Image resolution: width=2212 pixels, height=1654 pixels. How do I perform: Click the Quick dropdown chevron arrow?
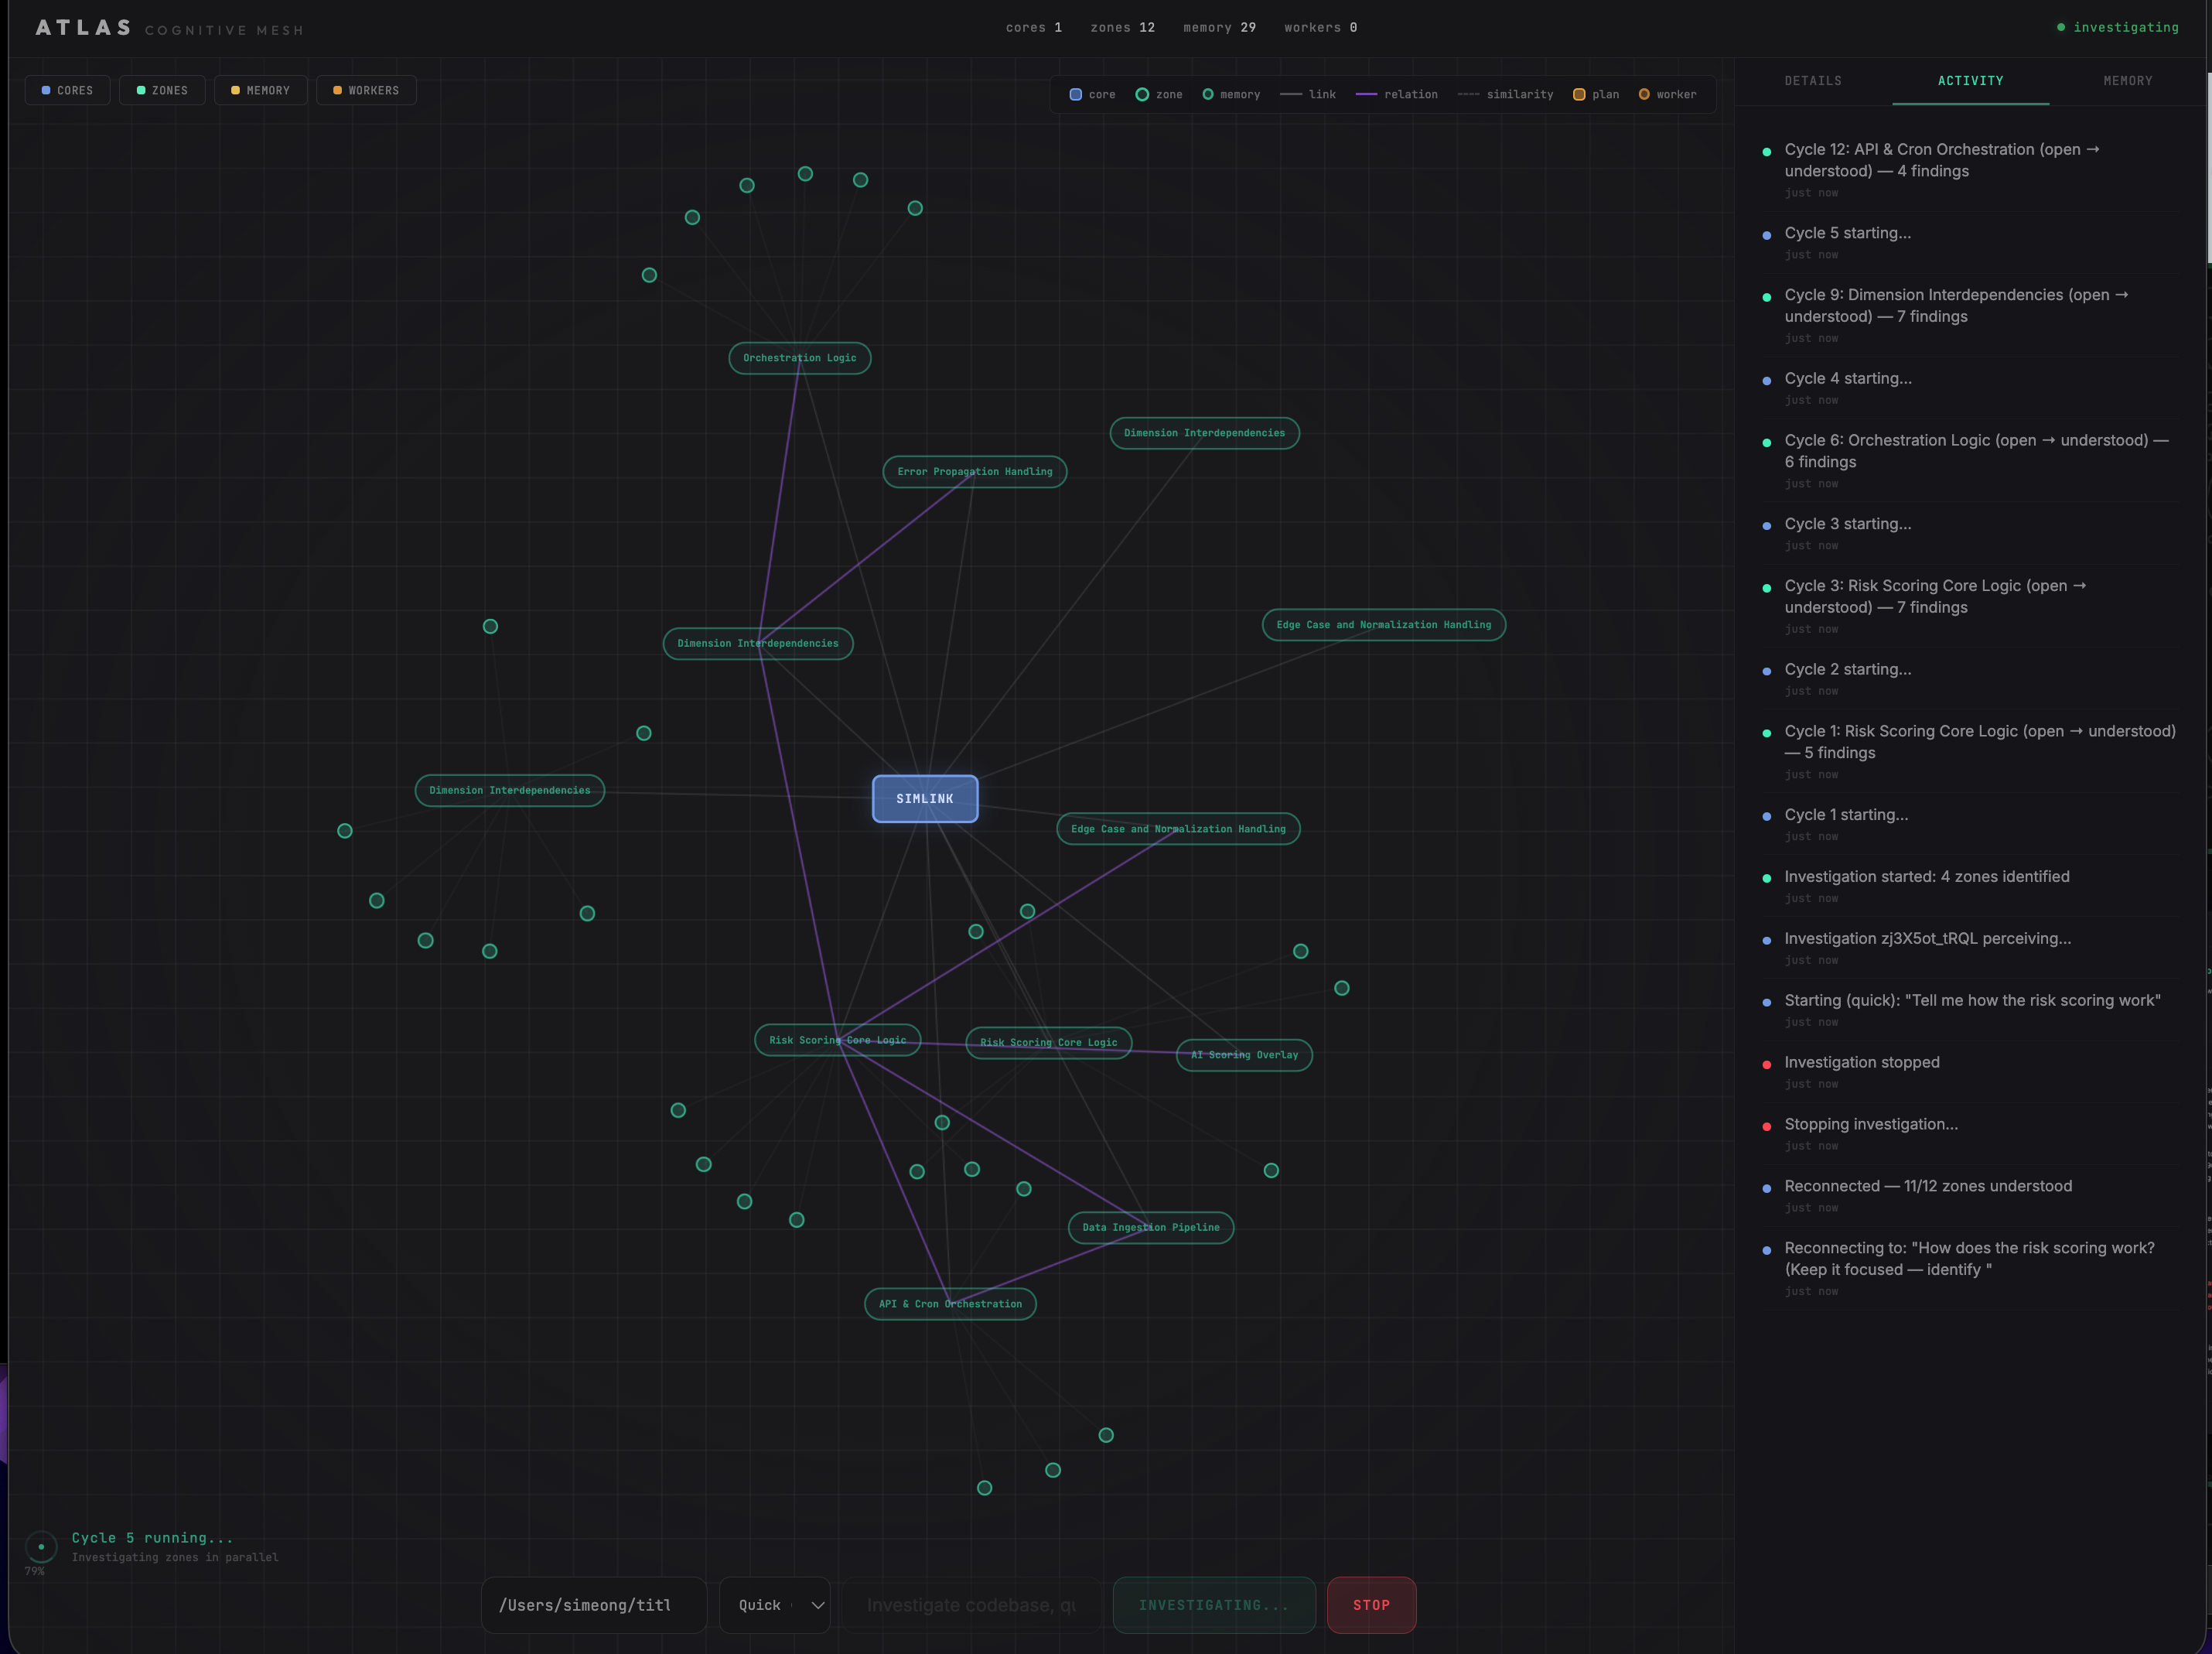point(817,1605)
